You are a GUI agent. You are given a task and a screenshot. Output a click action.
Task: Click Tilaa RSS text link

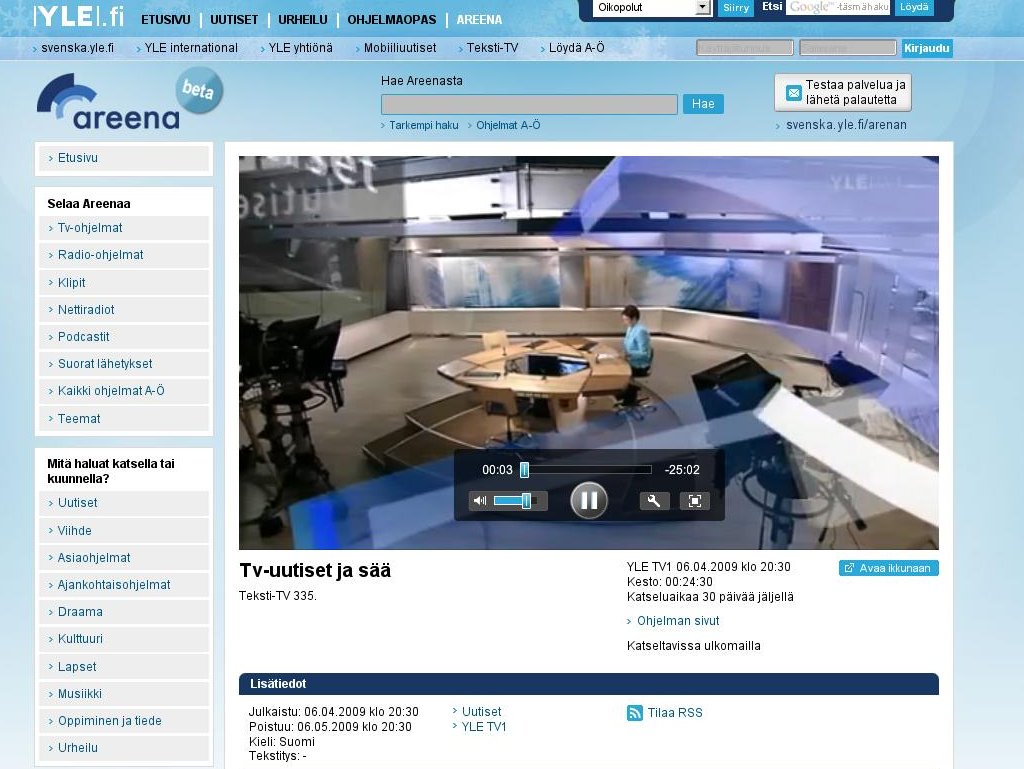pyautogui.click(x=675, y=713)
